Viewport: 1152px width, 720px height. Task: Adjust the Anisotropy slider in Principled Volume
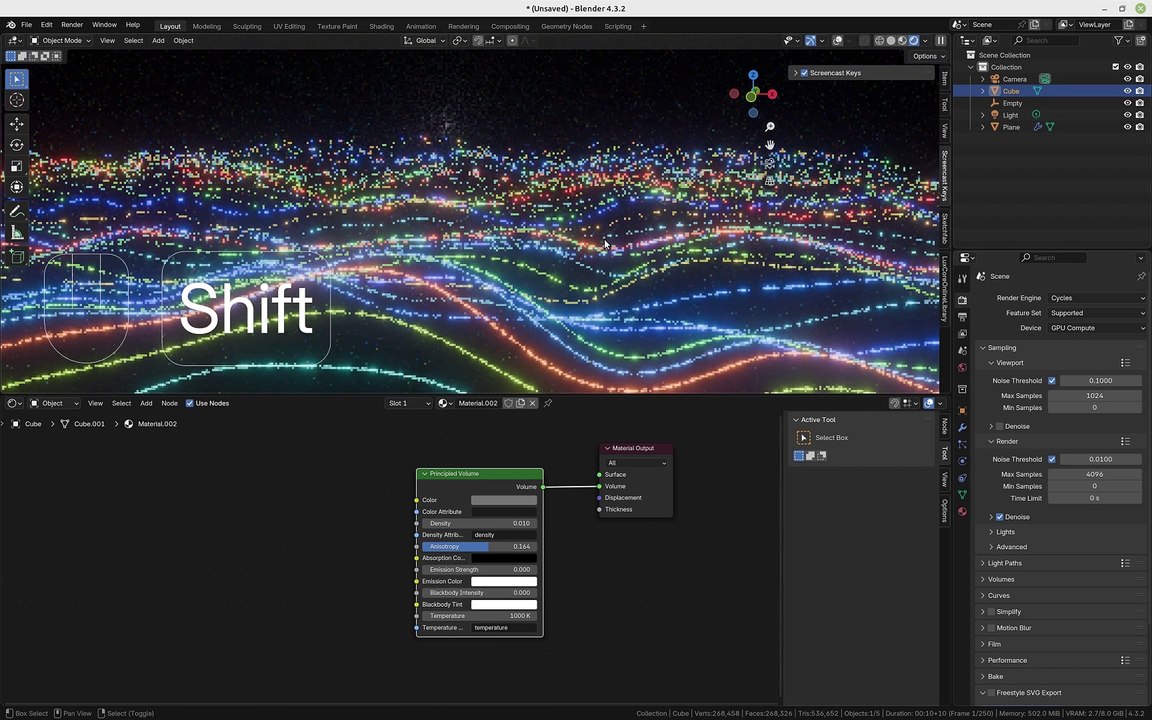(479, 547)
